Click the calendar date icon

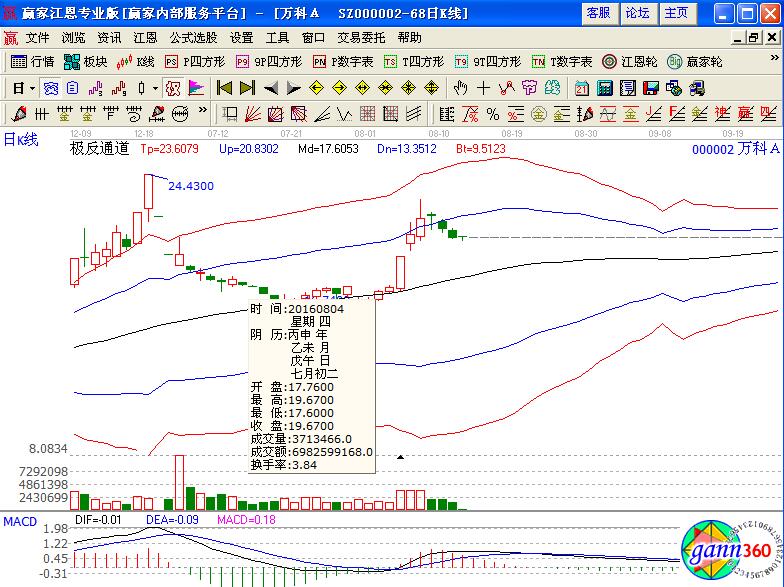click(580, 87)
